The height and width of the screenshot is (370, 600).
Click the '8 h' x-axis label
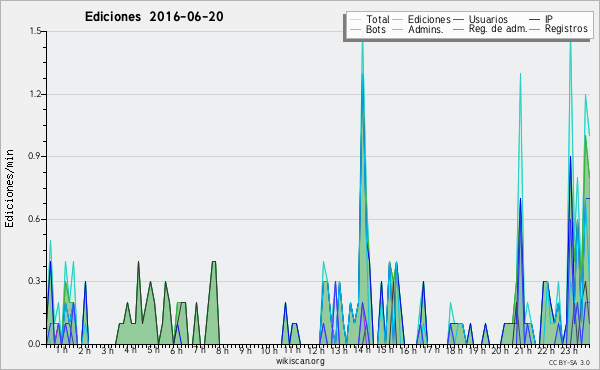222,350
